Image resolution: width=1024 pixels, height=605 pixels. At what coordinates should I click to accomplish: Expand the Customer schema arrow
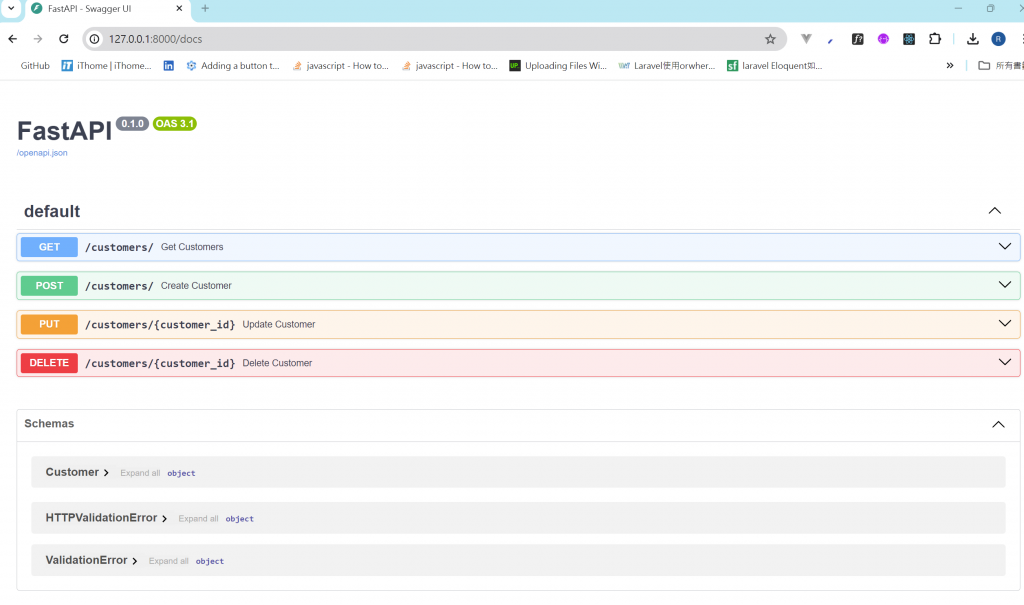[106, 473]
